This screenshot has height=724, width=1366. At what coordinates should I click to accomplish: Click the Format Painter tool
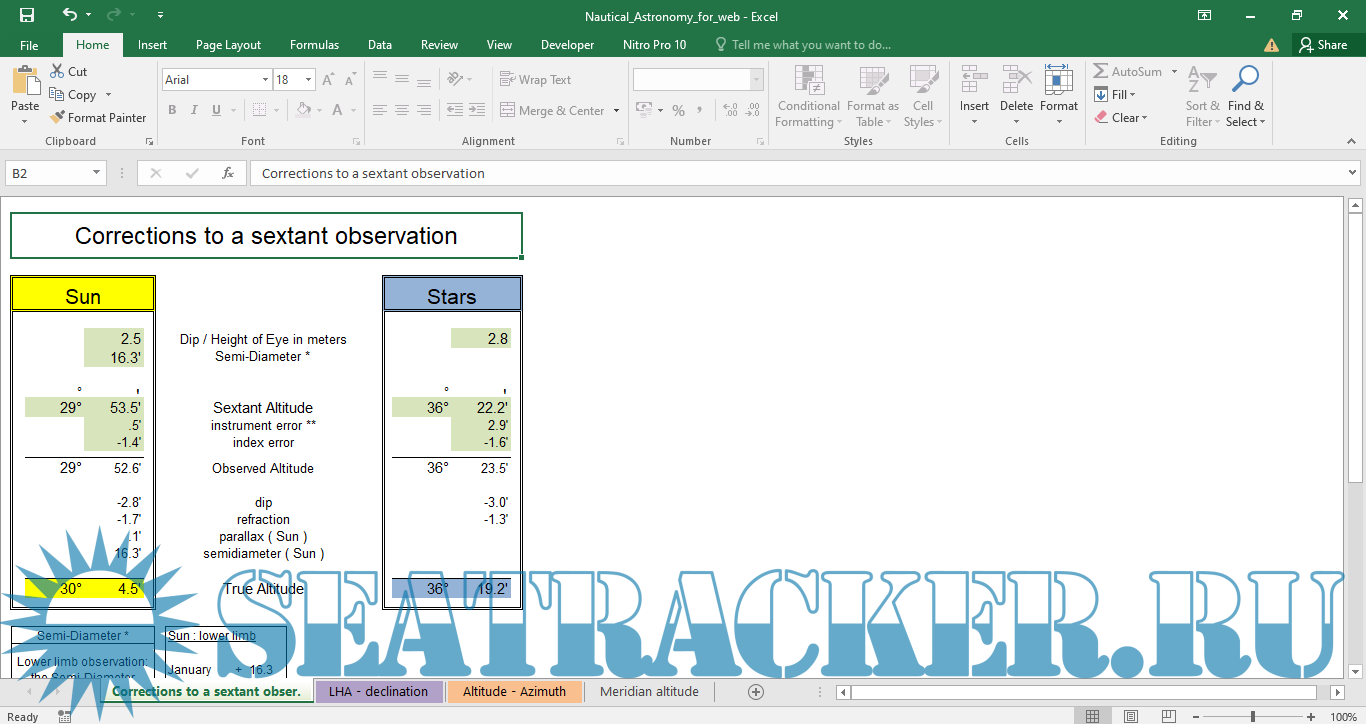click(98, 117)
